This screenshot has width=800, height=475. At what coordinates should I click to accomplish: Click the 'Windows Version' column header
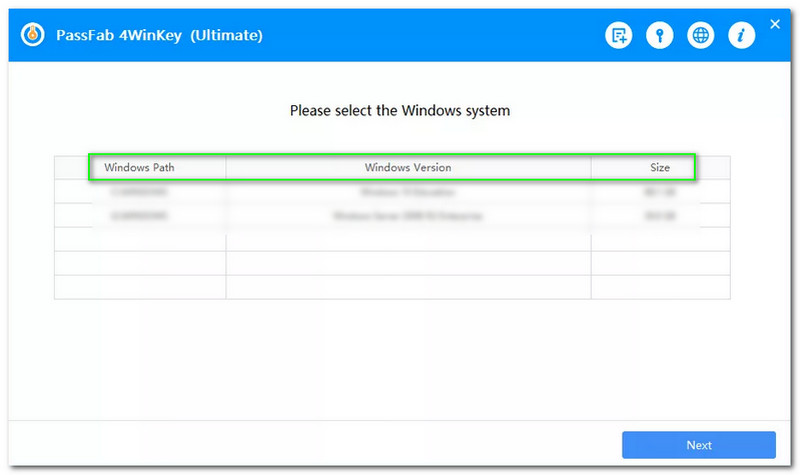[x=408, y=167]
